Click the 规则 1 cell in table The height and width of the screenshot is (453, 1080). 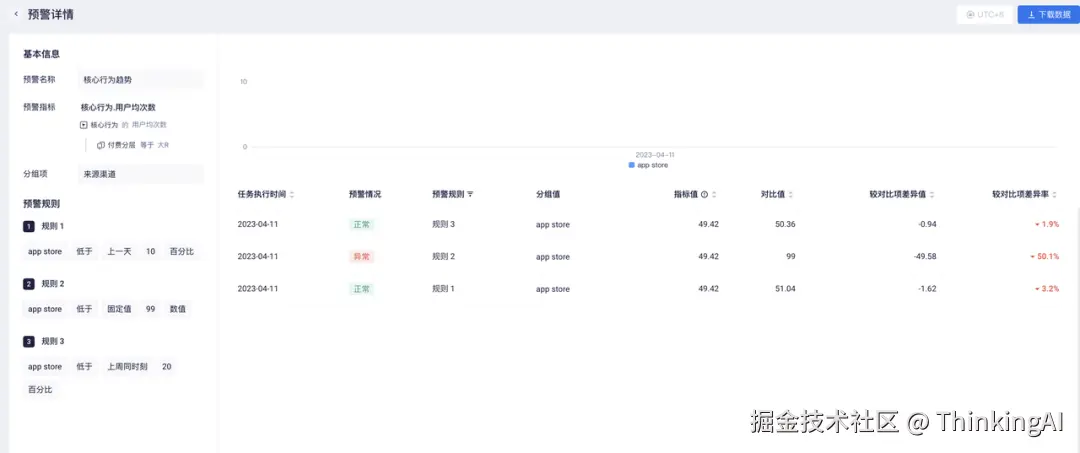[x=444, y=289]
